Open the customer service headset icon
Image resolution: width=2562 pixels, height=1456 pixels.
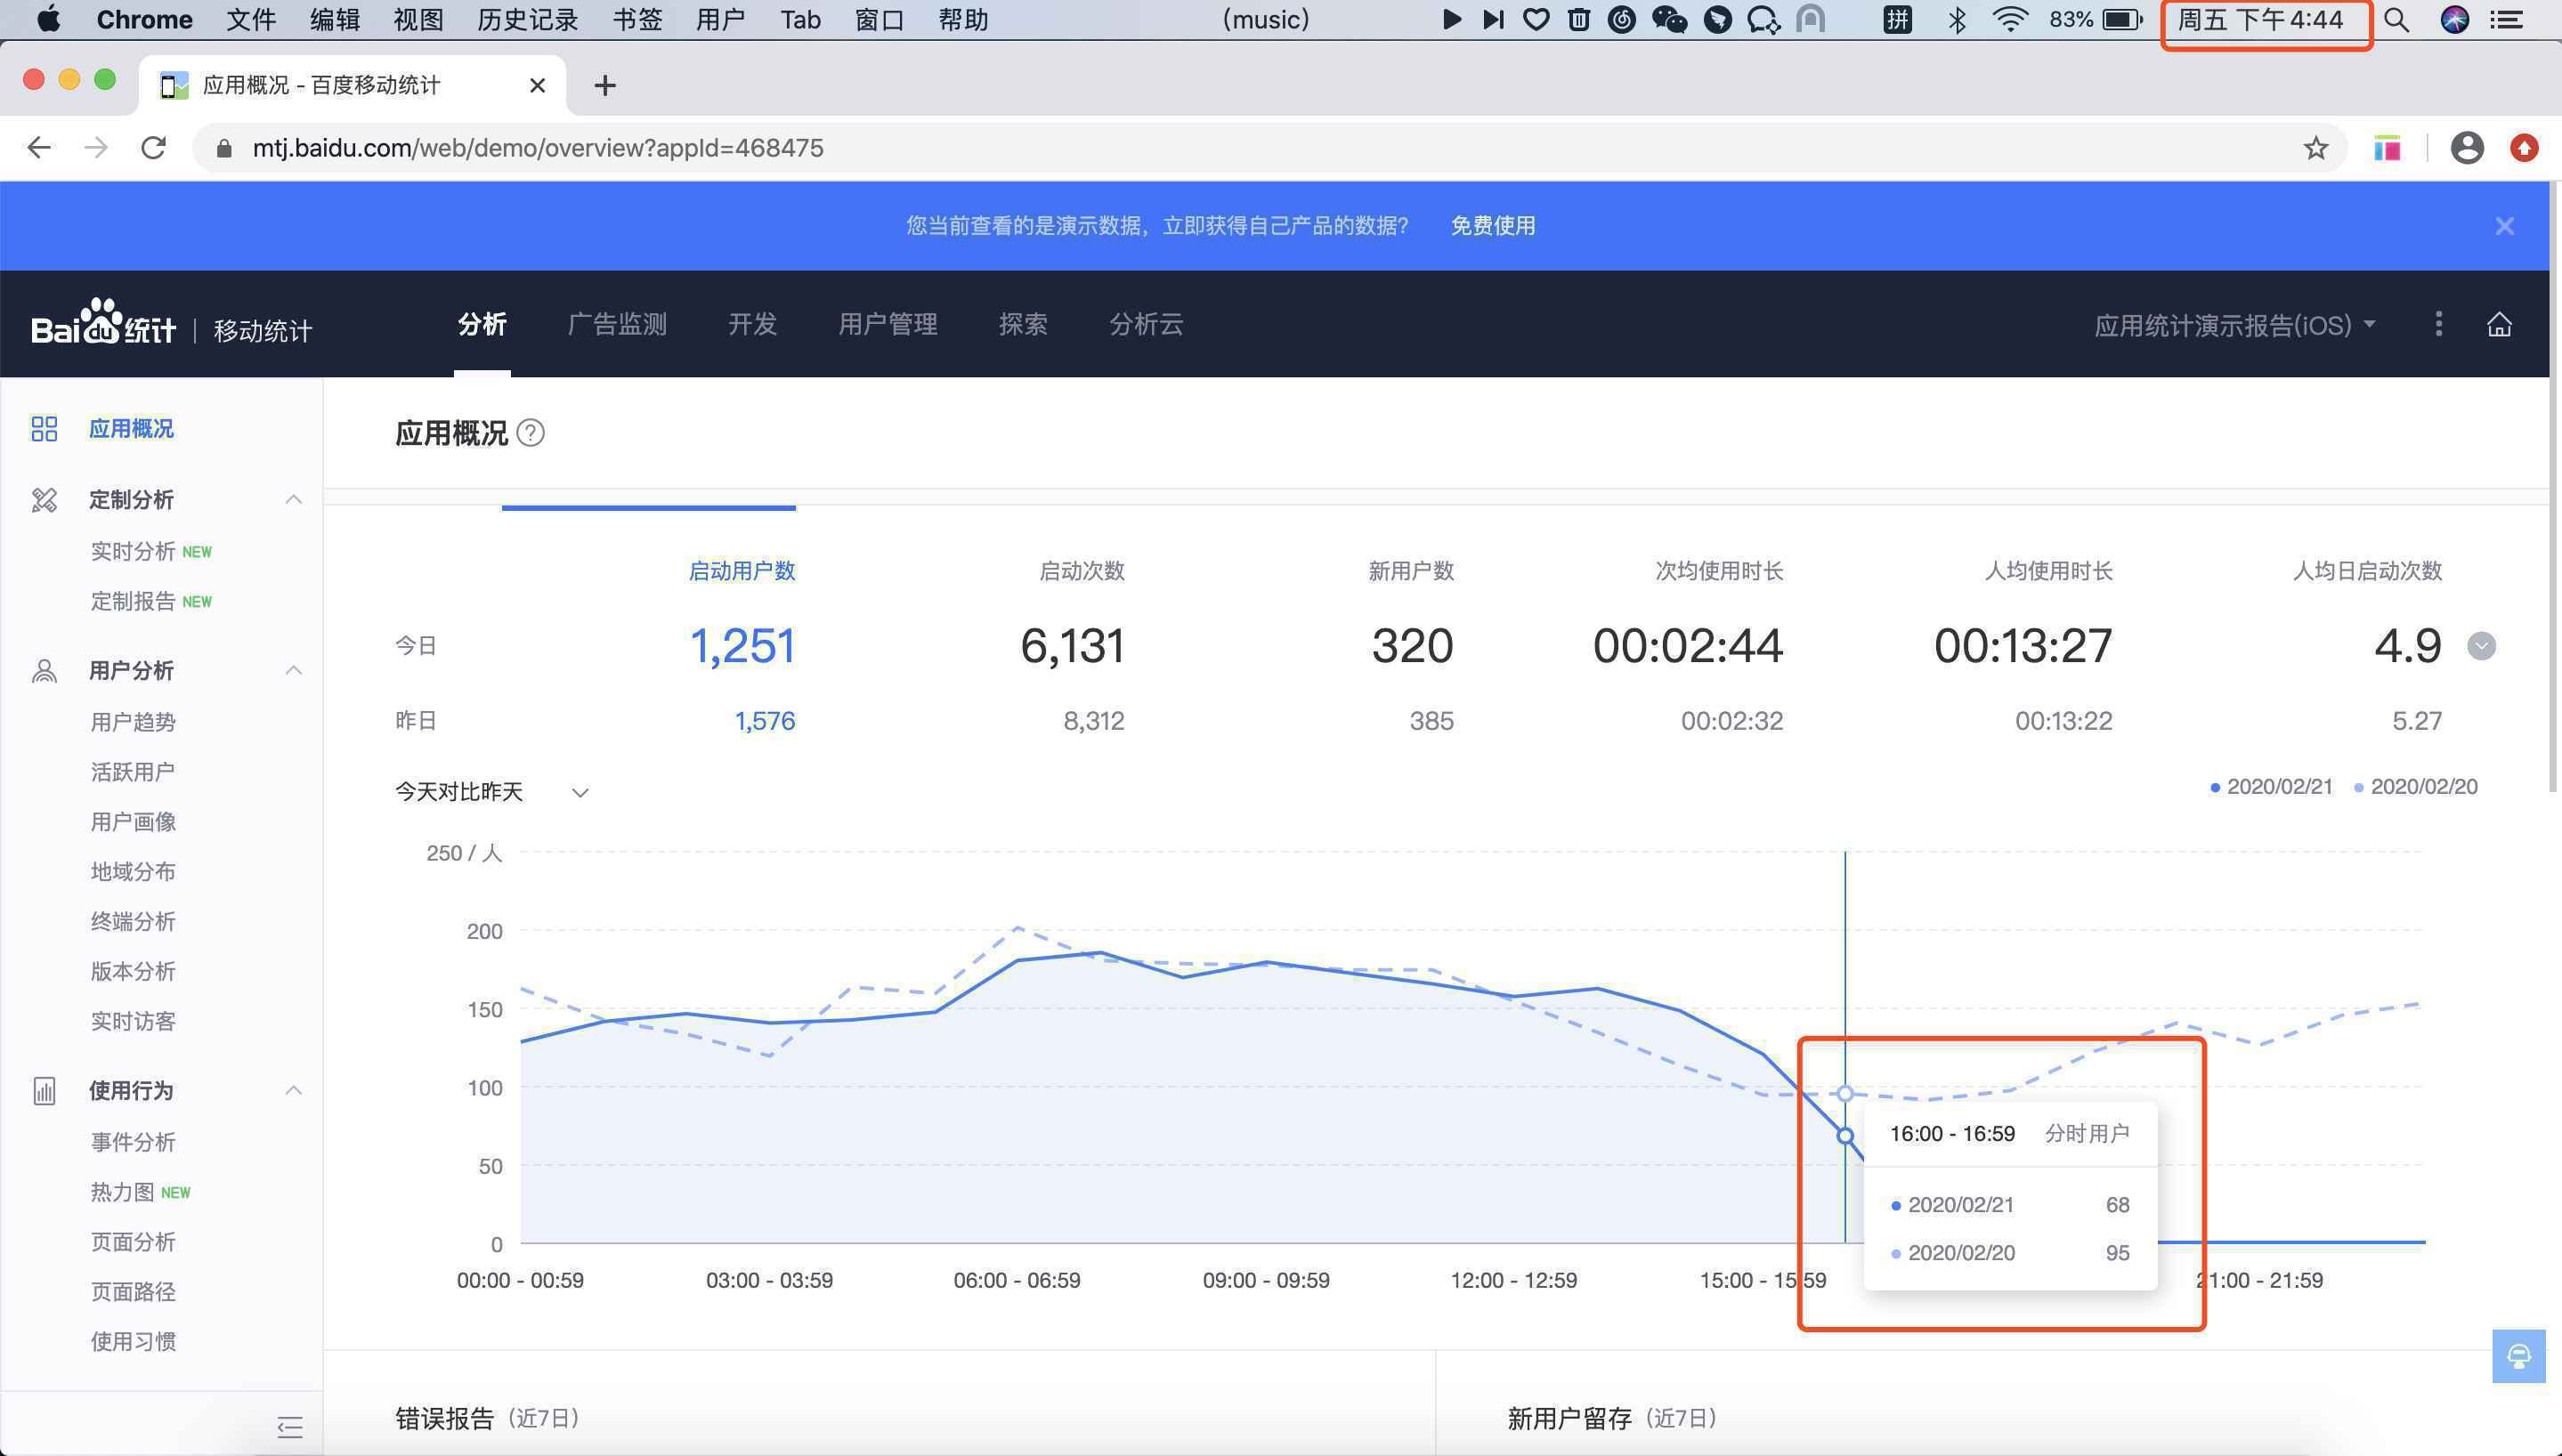[2518, 1356]
